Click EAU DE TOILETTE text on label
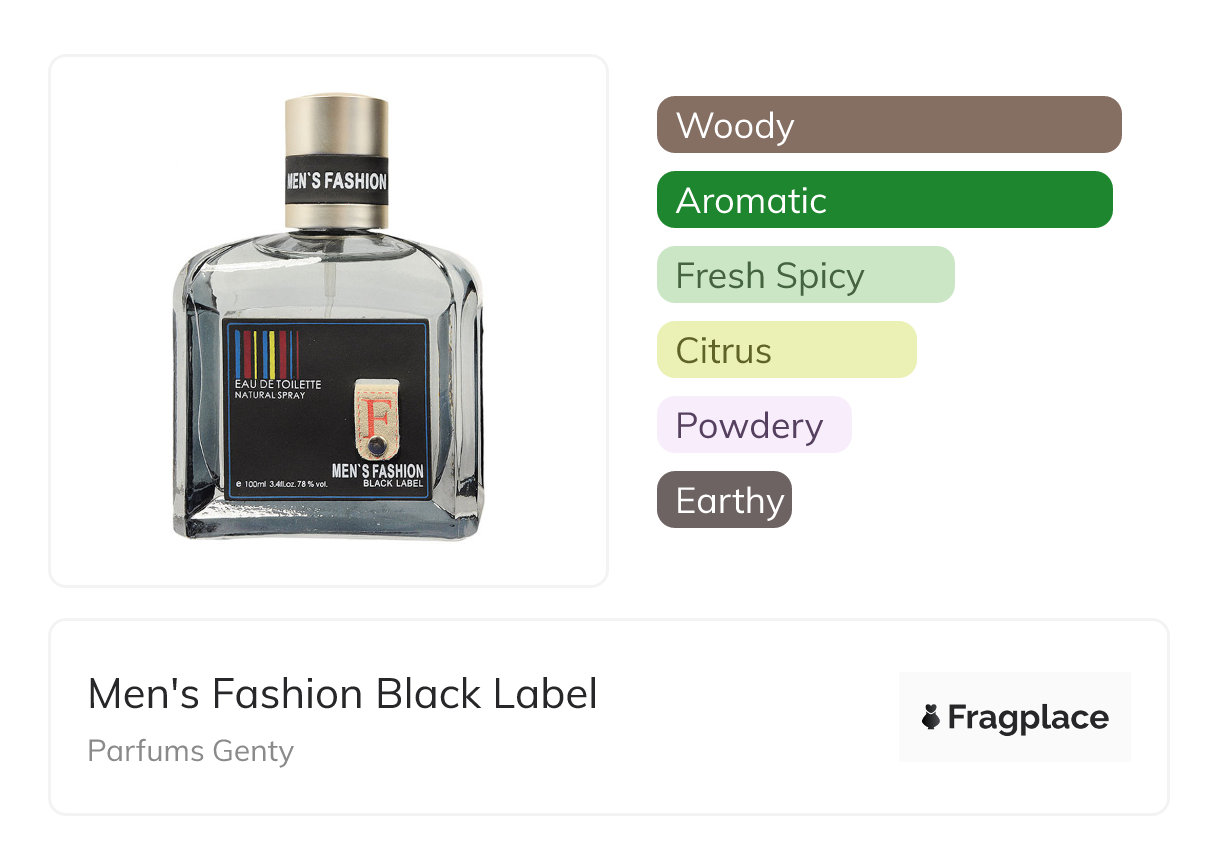 277,384
